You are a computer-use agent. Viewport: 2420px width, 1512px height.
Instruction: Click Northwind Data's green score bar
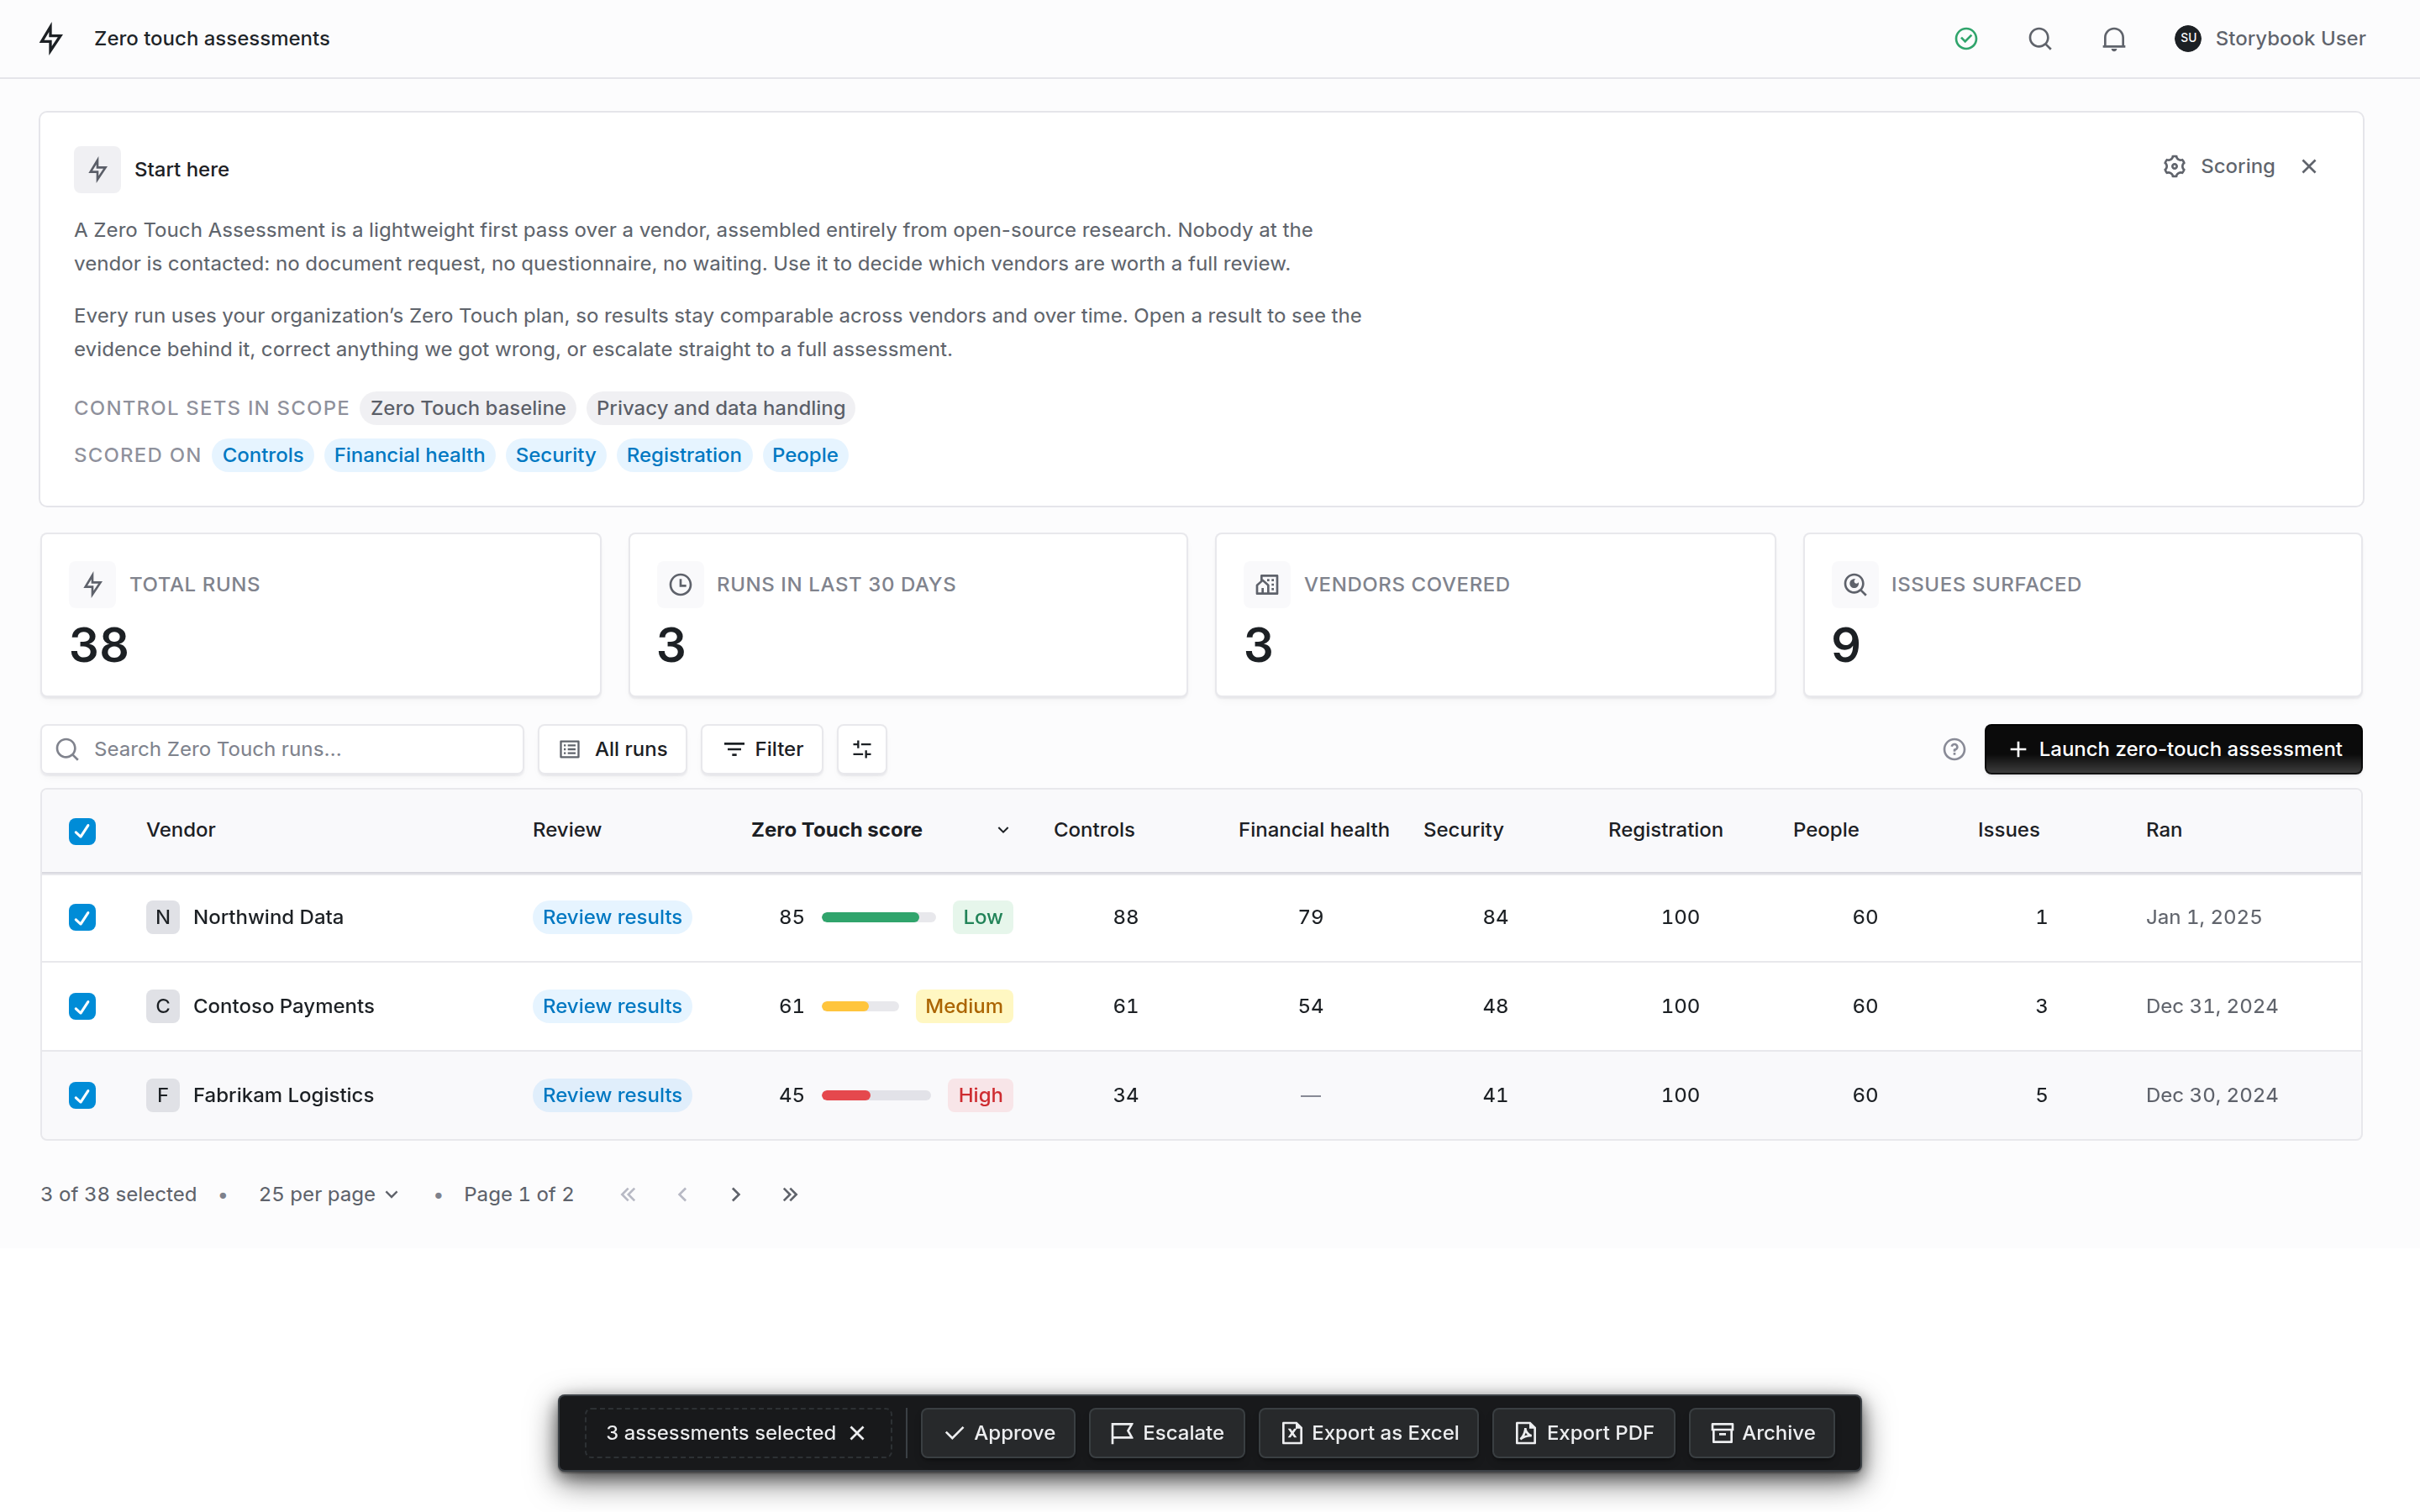pos(878,917)
